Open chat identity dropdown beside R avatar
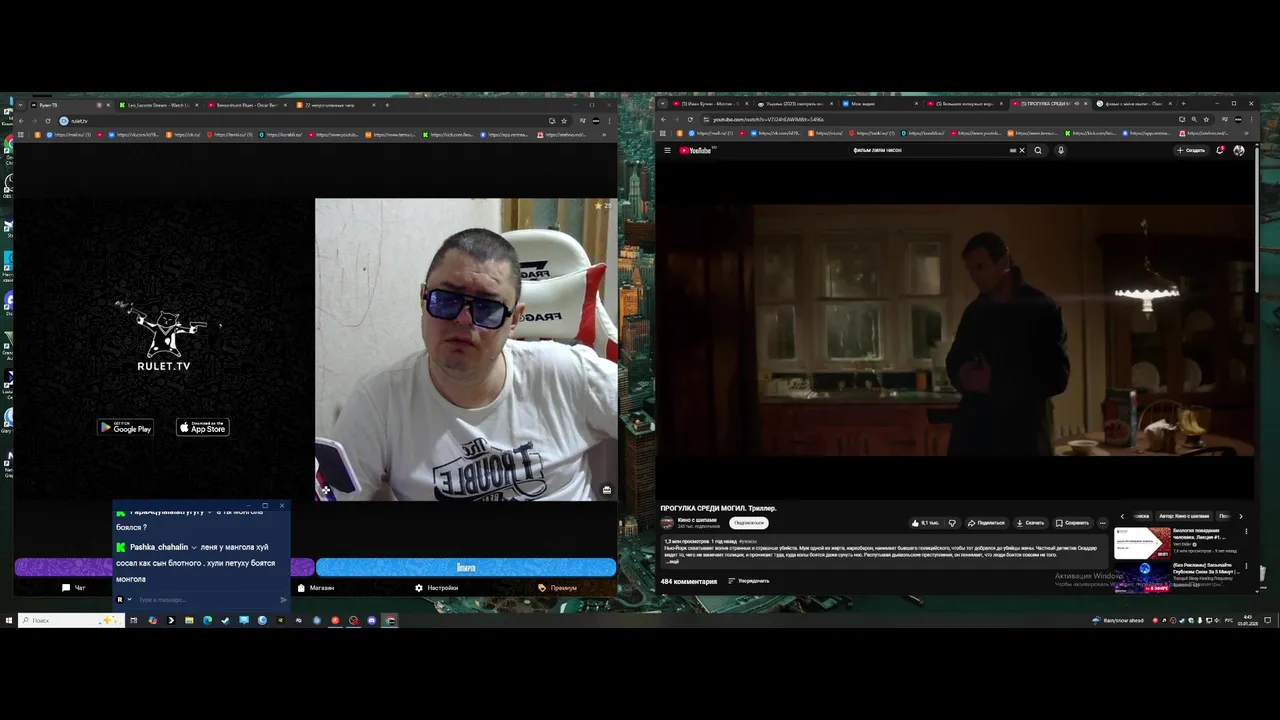The height and width of the screenshot is (720, 1280). (129, 600)
